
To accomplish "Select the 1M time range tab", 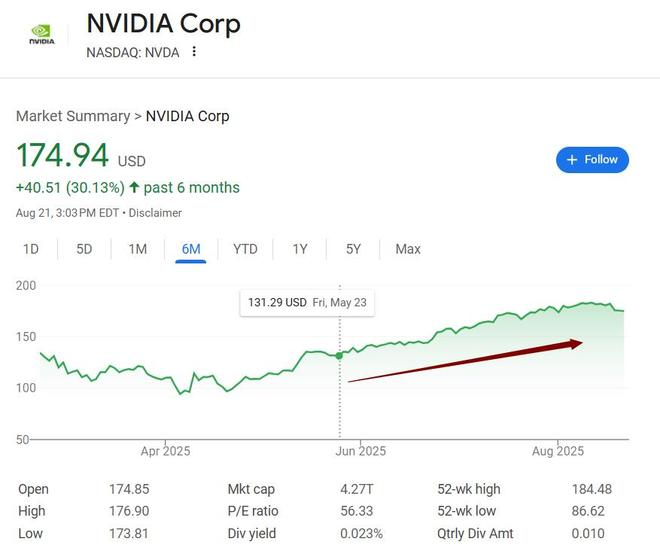I will pyautogui.click(x=138, y=249).
